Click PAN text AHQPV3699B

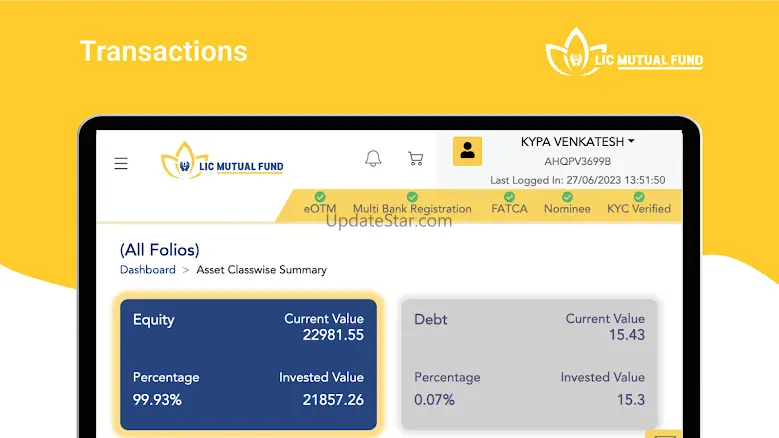pyautogui.click(x=577, y=161)
